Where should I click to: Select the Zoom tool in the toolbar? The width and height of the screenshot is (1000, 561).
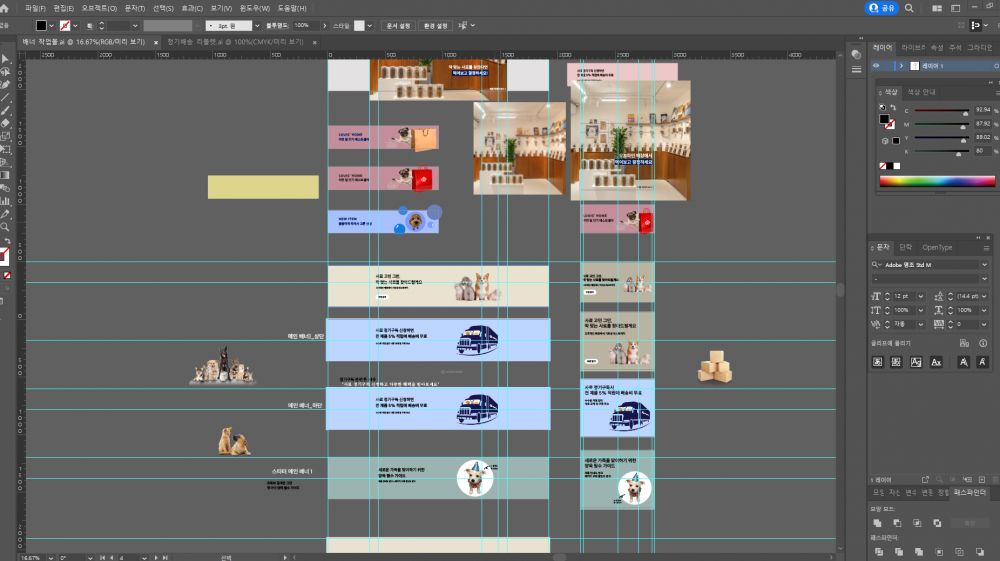(x=5, y=227)
